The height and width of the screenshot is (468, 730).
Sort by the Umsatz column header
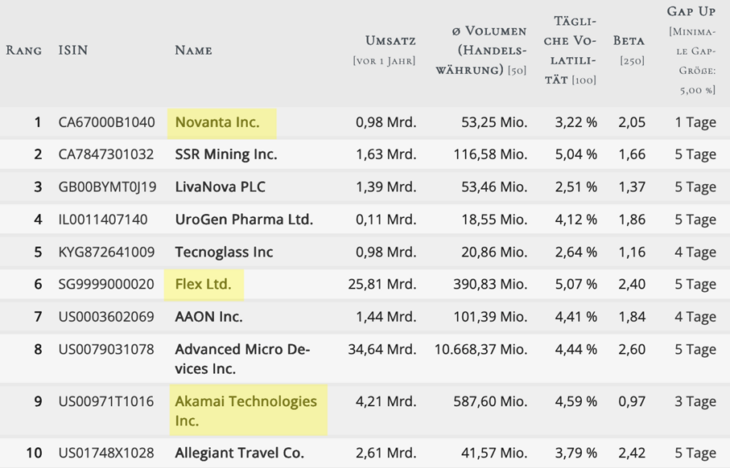point(390,41)
